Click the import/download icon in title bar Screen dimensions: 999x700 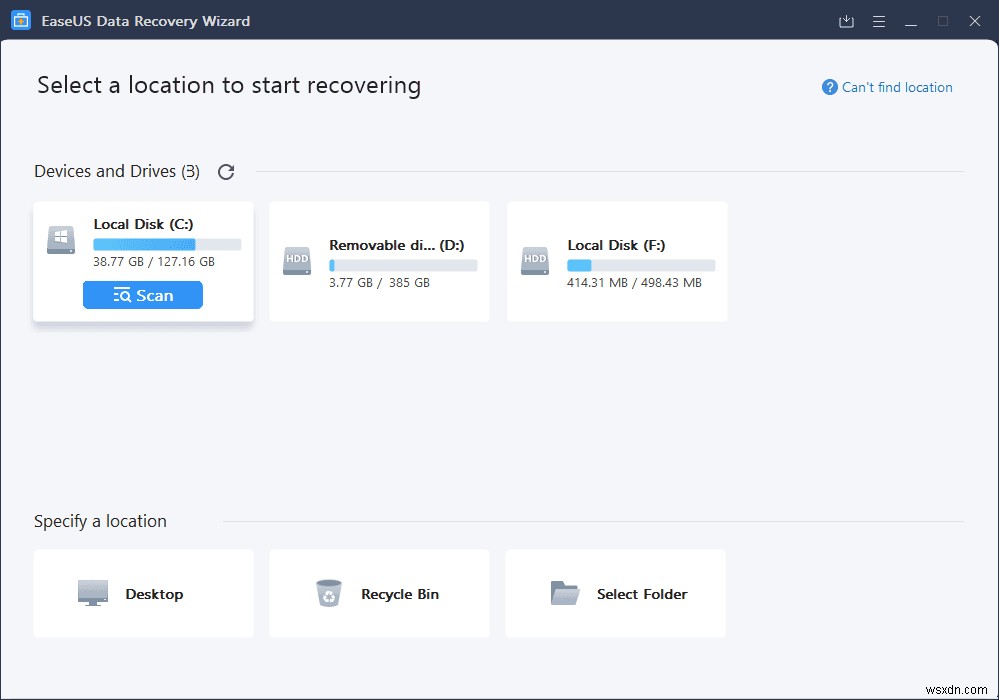846,21
